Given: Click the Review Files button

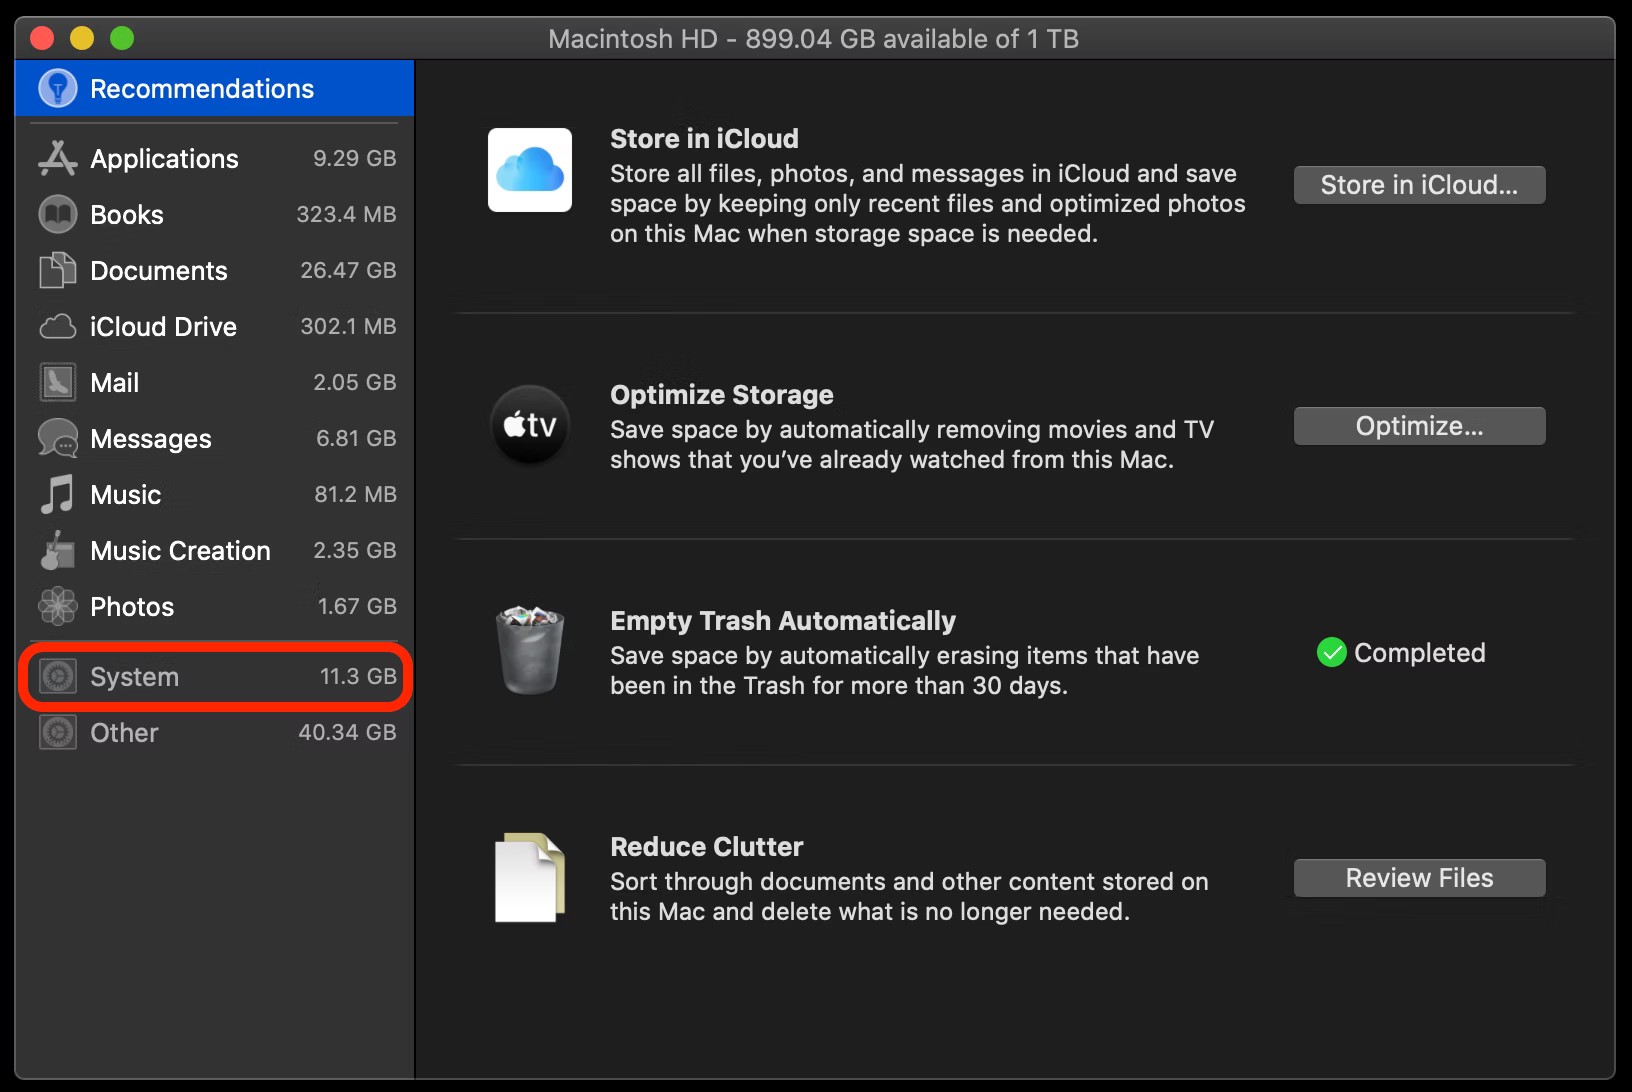Looking at the screenshot, I should (x=1419, y=878).
